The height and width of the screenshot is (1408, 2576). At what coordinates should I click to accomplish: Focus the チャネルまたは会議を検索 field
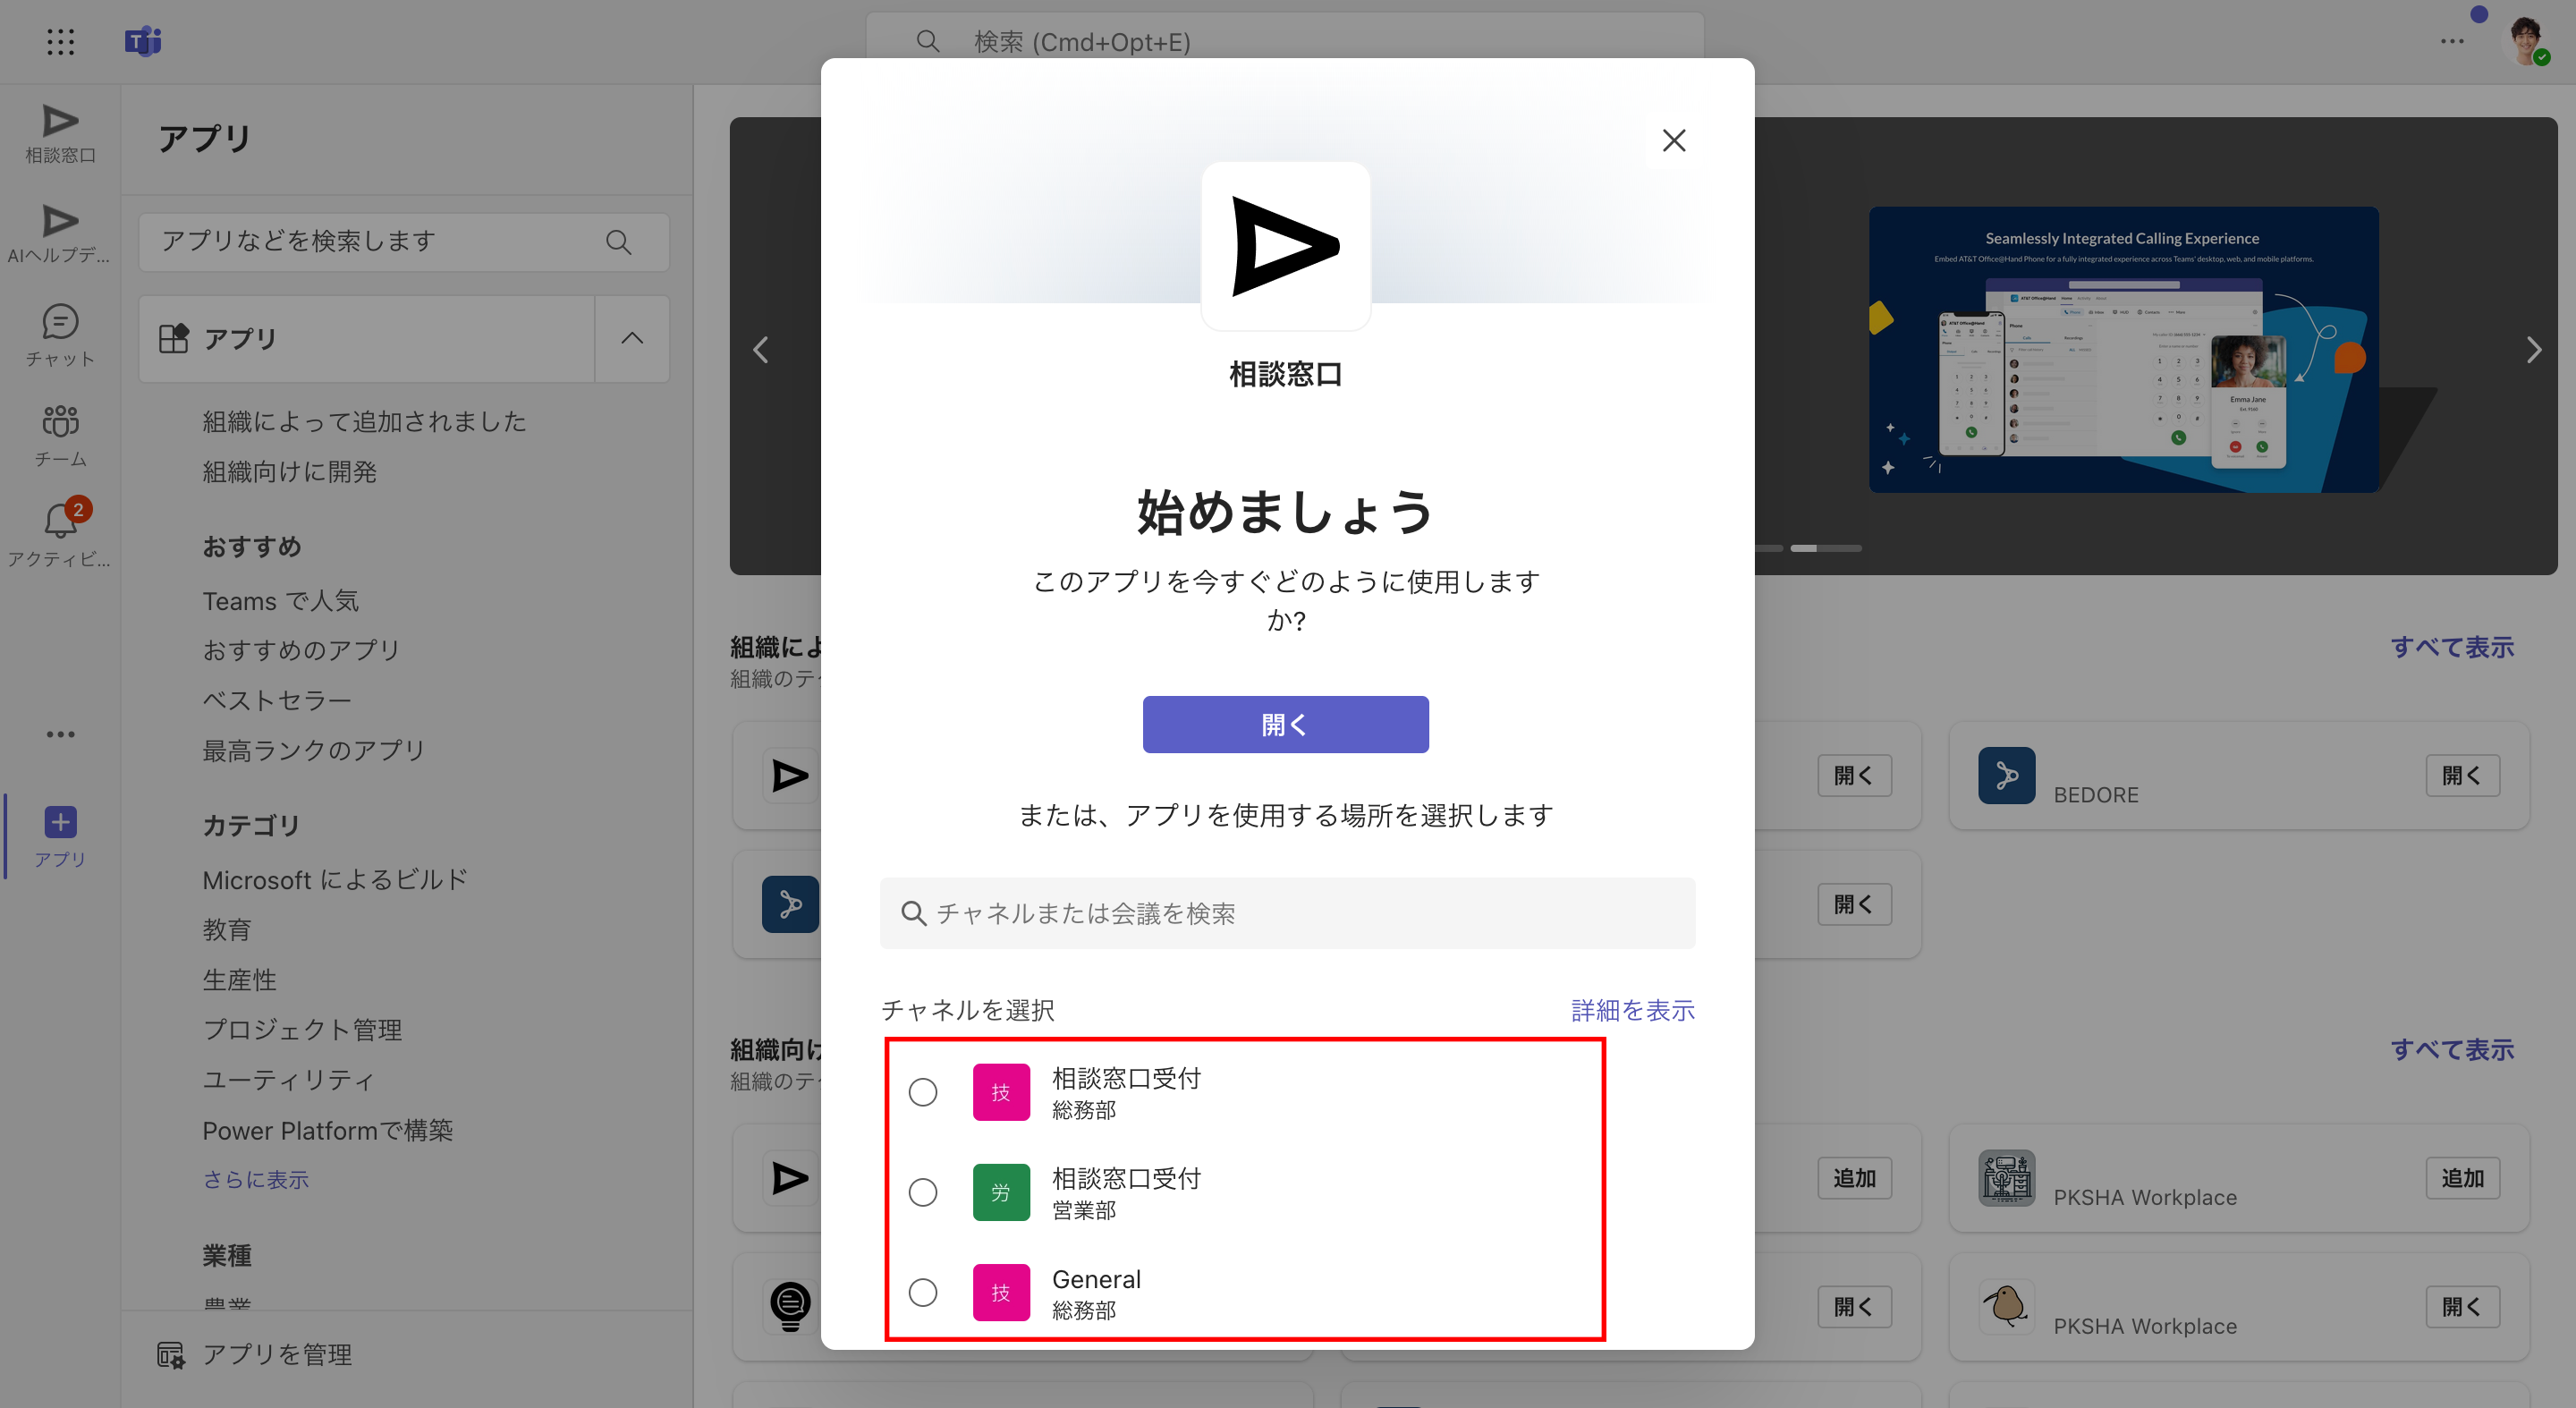(1287, 913)
